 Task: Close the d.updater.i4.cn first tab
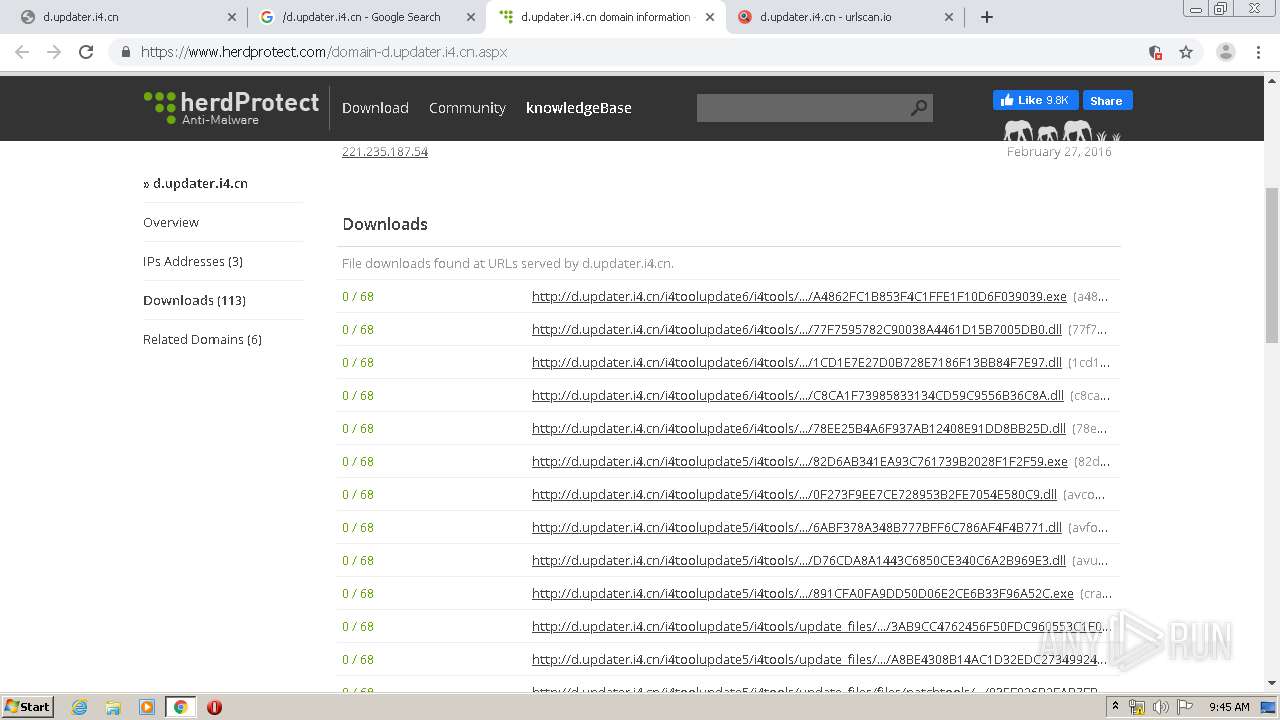coord(232,17)
